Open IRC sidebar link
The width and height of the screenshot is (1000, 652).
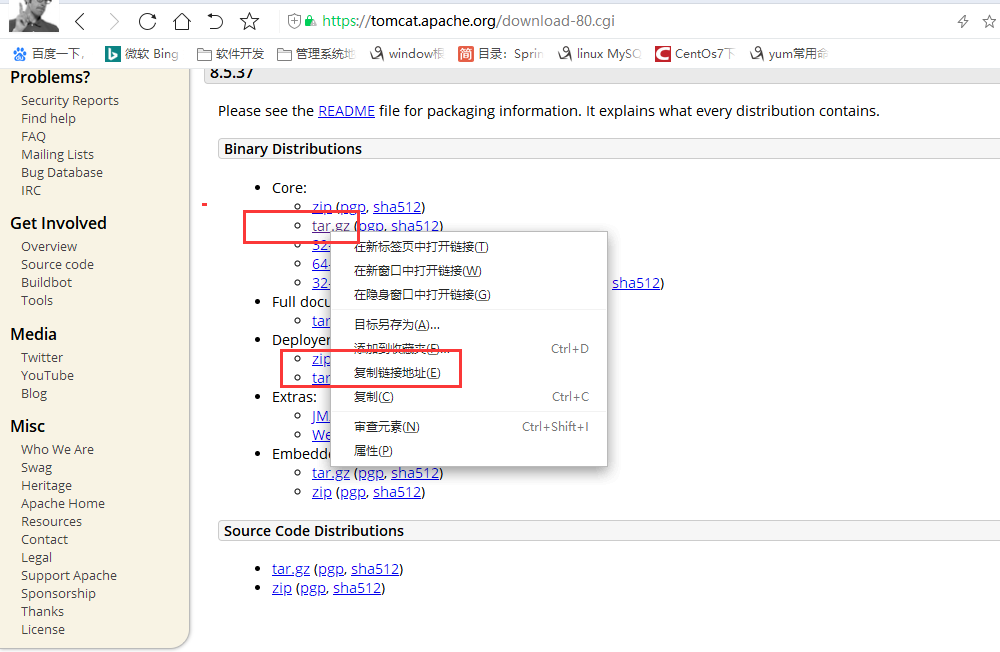(31, 190)
